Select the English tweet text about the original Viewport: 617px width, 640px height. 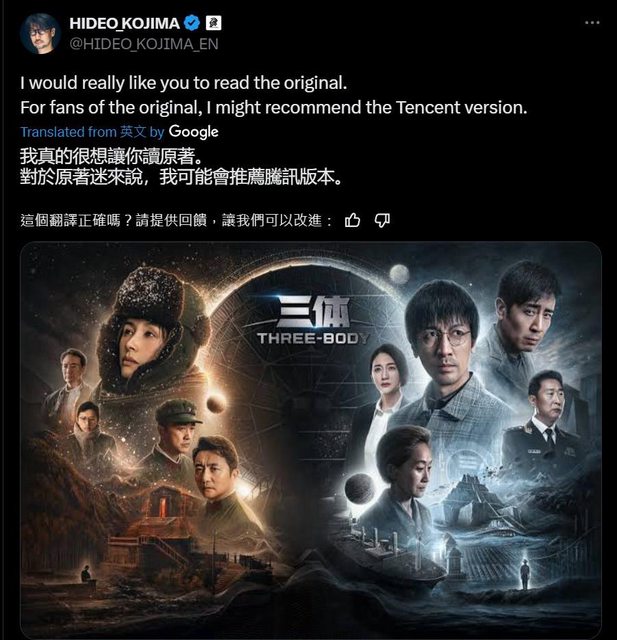pyautogui.click(x=274, y=95)
